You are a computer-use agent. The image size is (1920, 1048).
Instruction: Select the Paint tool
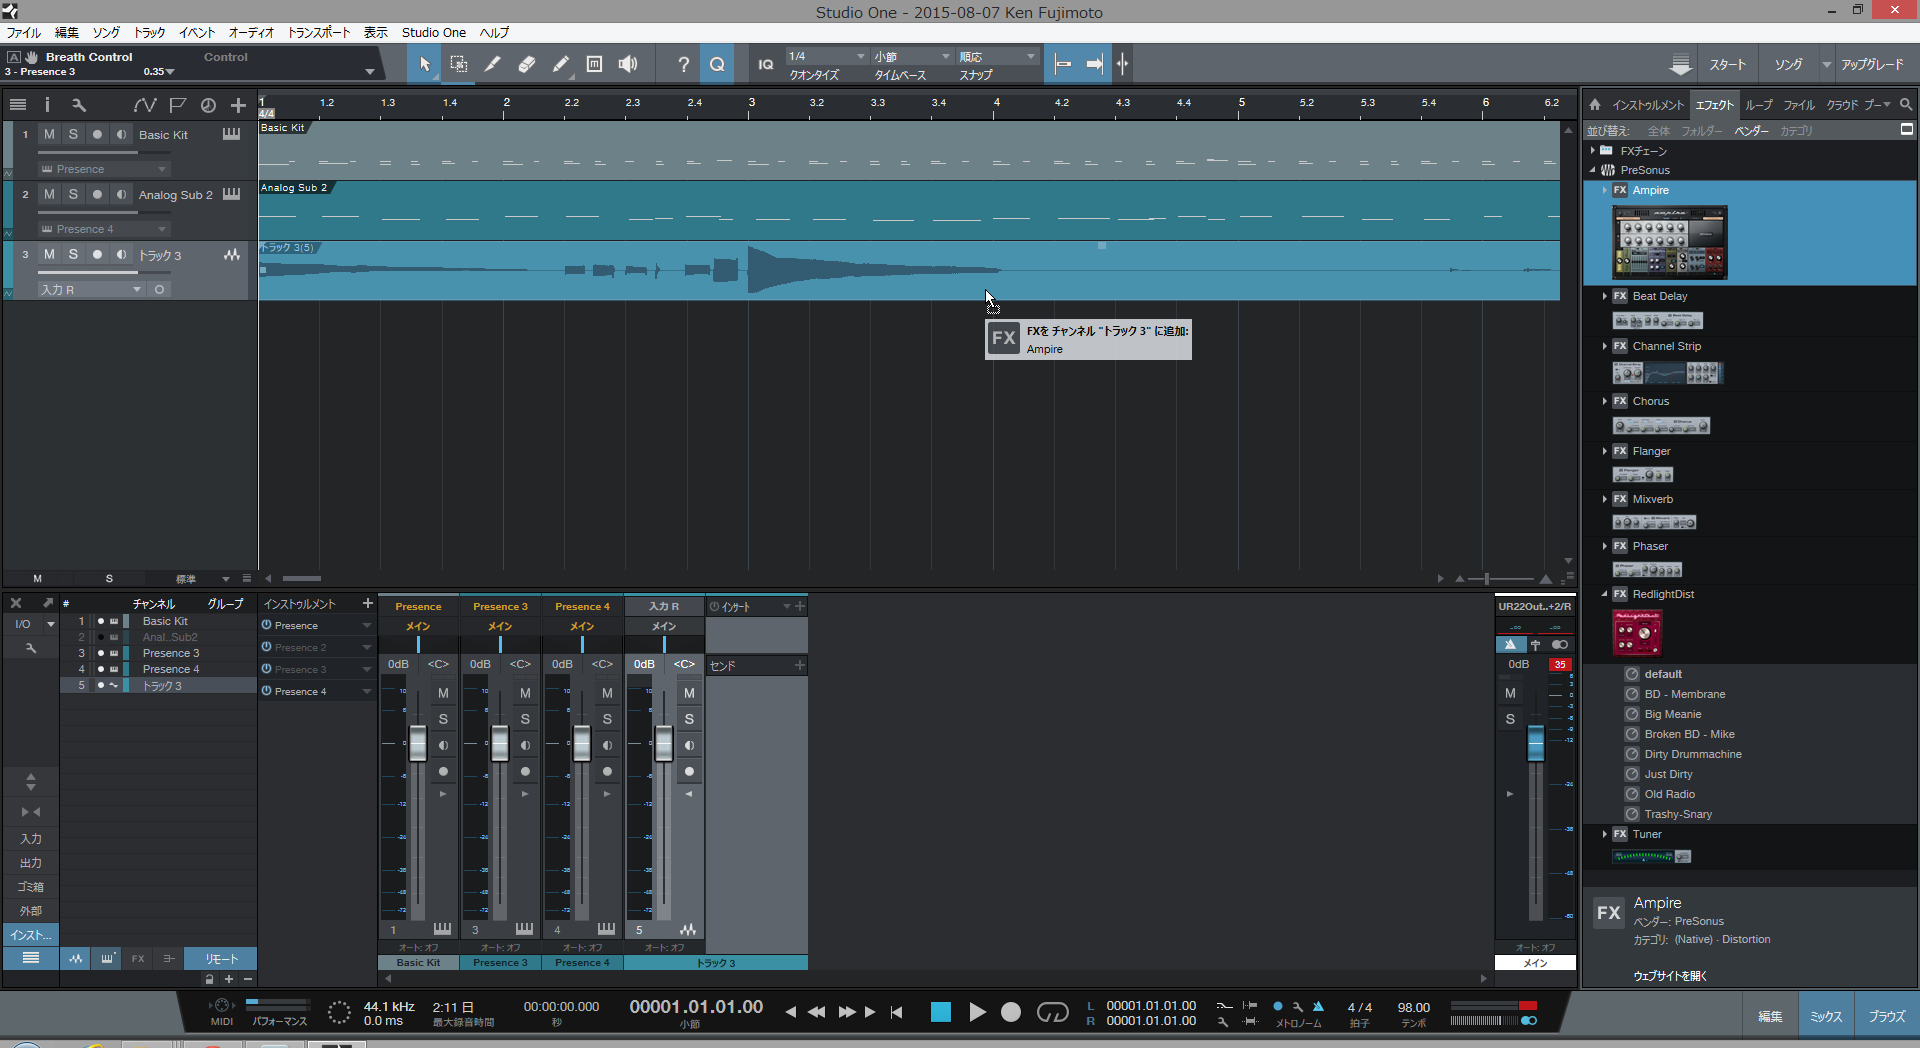coord(560,64)
